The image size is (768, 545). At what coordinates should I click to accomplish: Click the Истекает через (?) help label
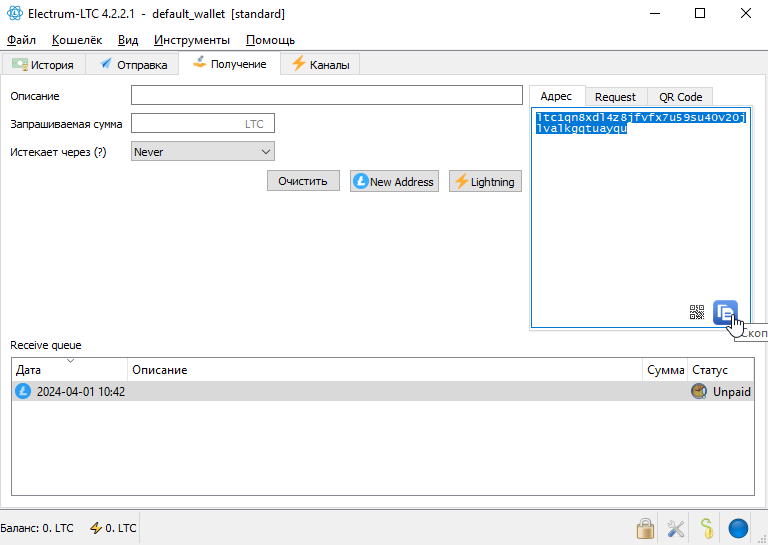pyautogui.click(x=58, y=152)
